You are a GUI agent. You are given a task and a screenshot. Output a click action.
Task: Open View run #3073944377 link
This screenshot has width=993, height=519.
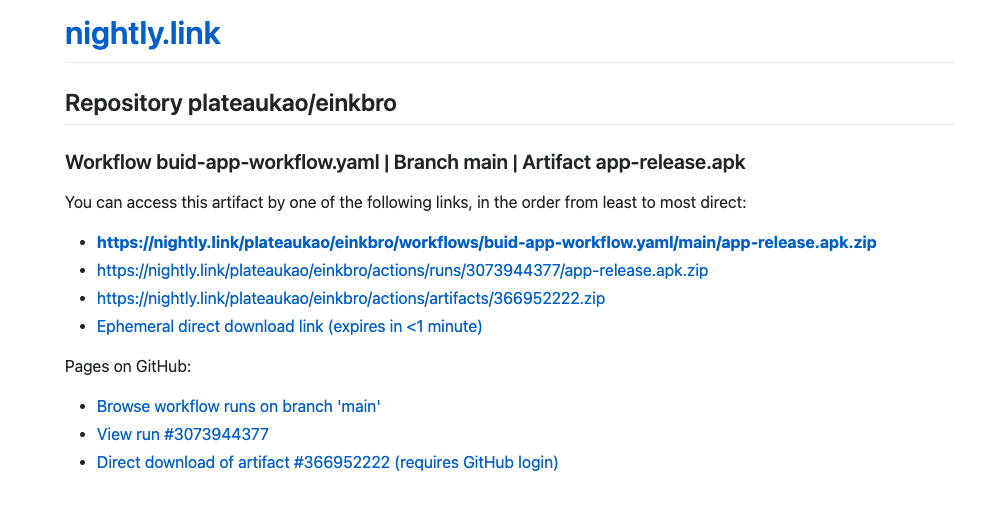click(182, 434)
